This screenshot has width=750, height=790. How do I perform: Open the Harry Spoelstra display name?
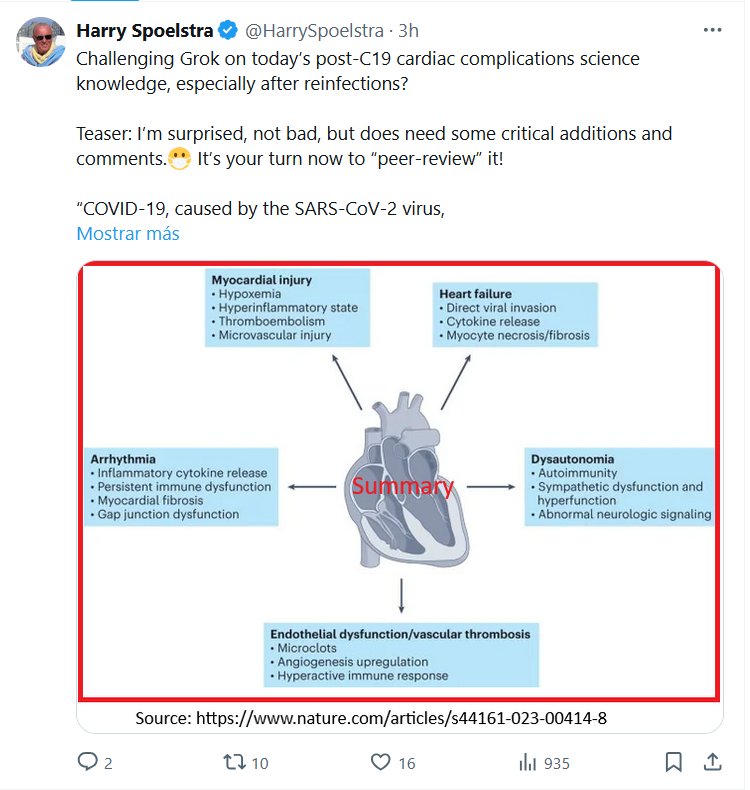pyautogui.click(x=144, y=31)
